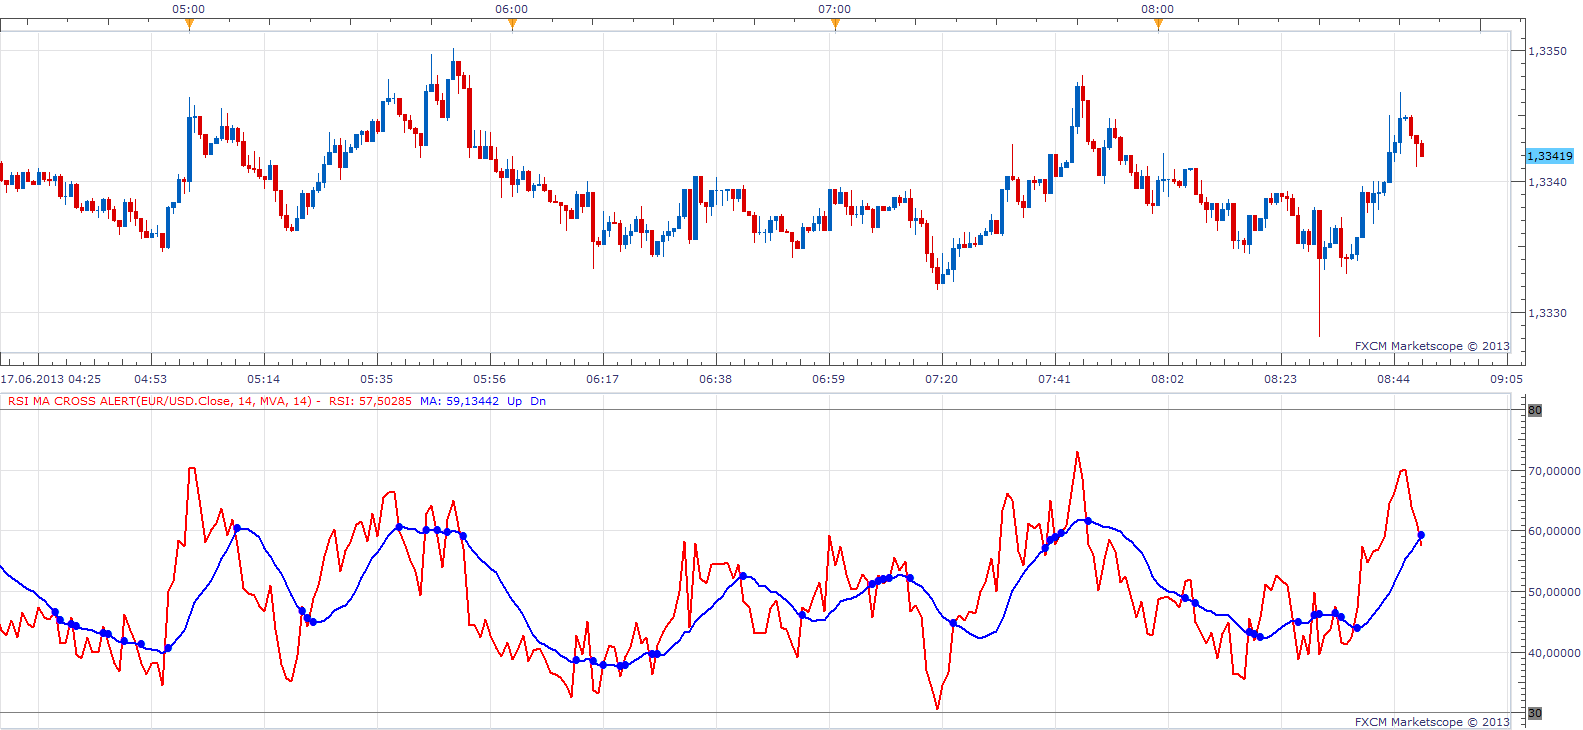Click the Up label in indicator header
Screen dimensions: 1583x730
pyautogui.click(x=514, y=401)
